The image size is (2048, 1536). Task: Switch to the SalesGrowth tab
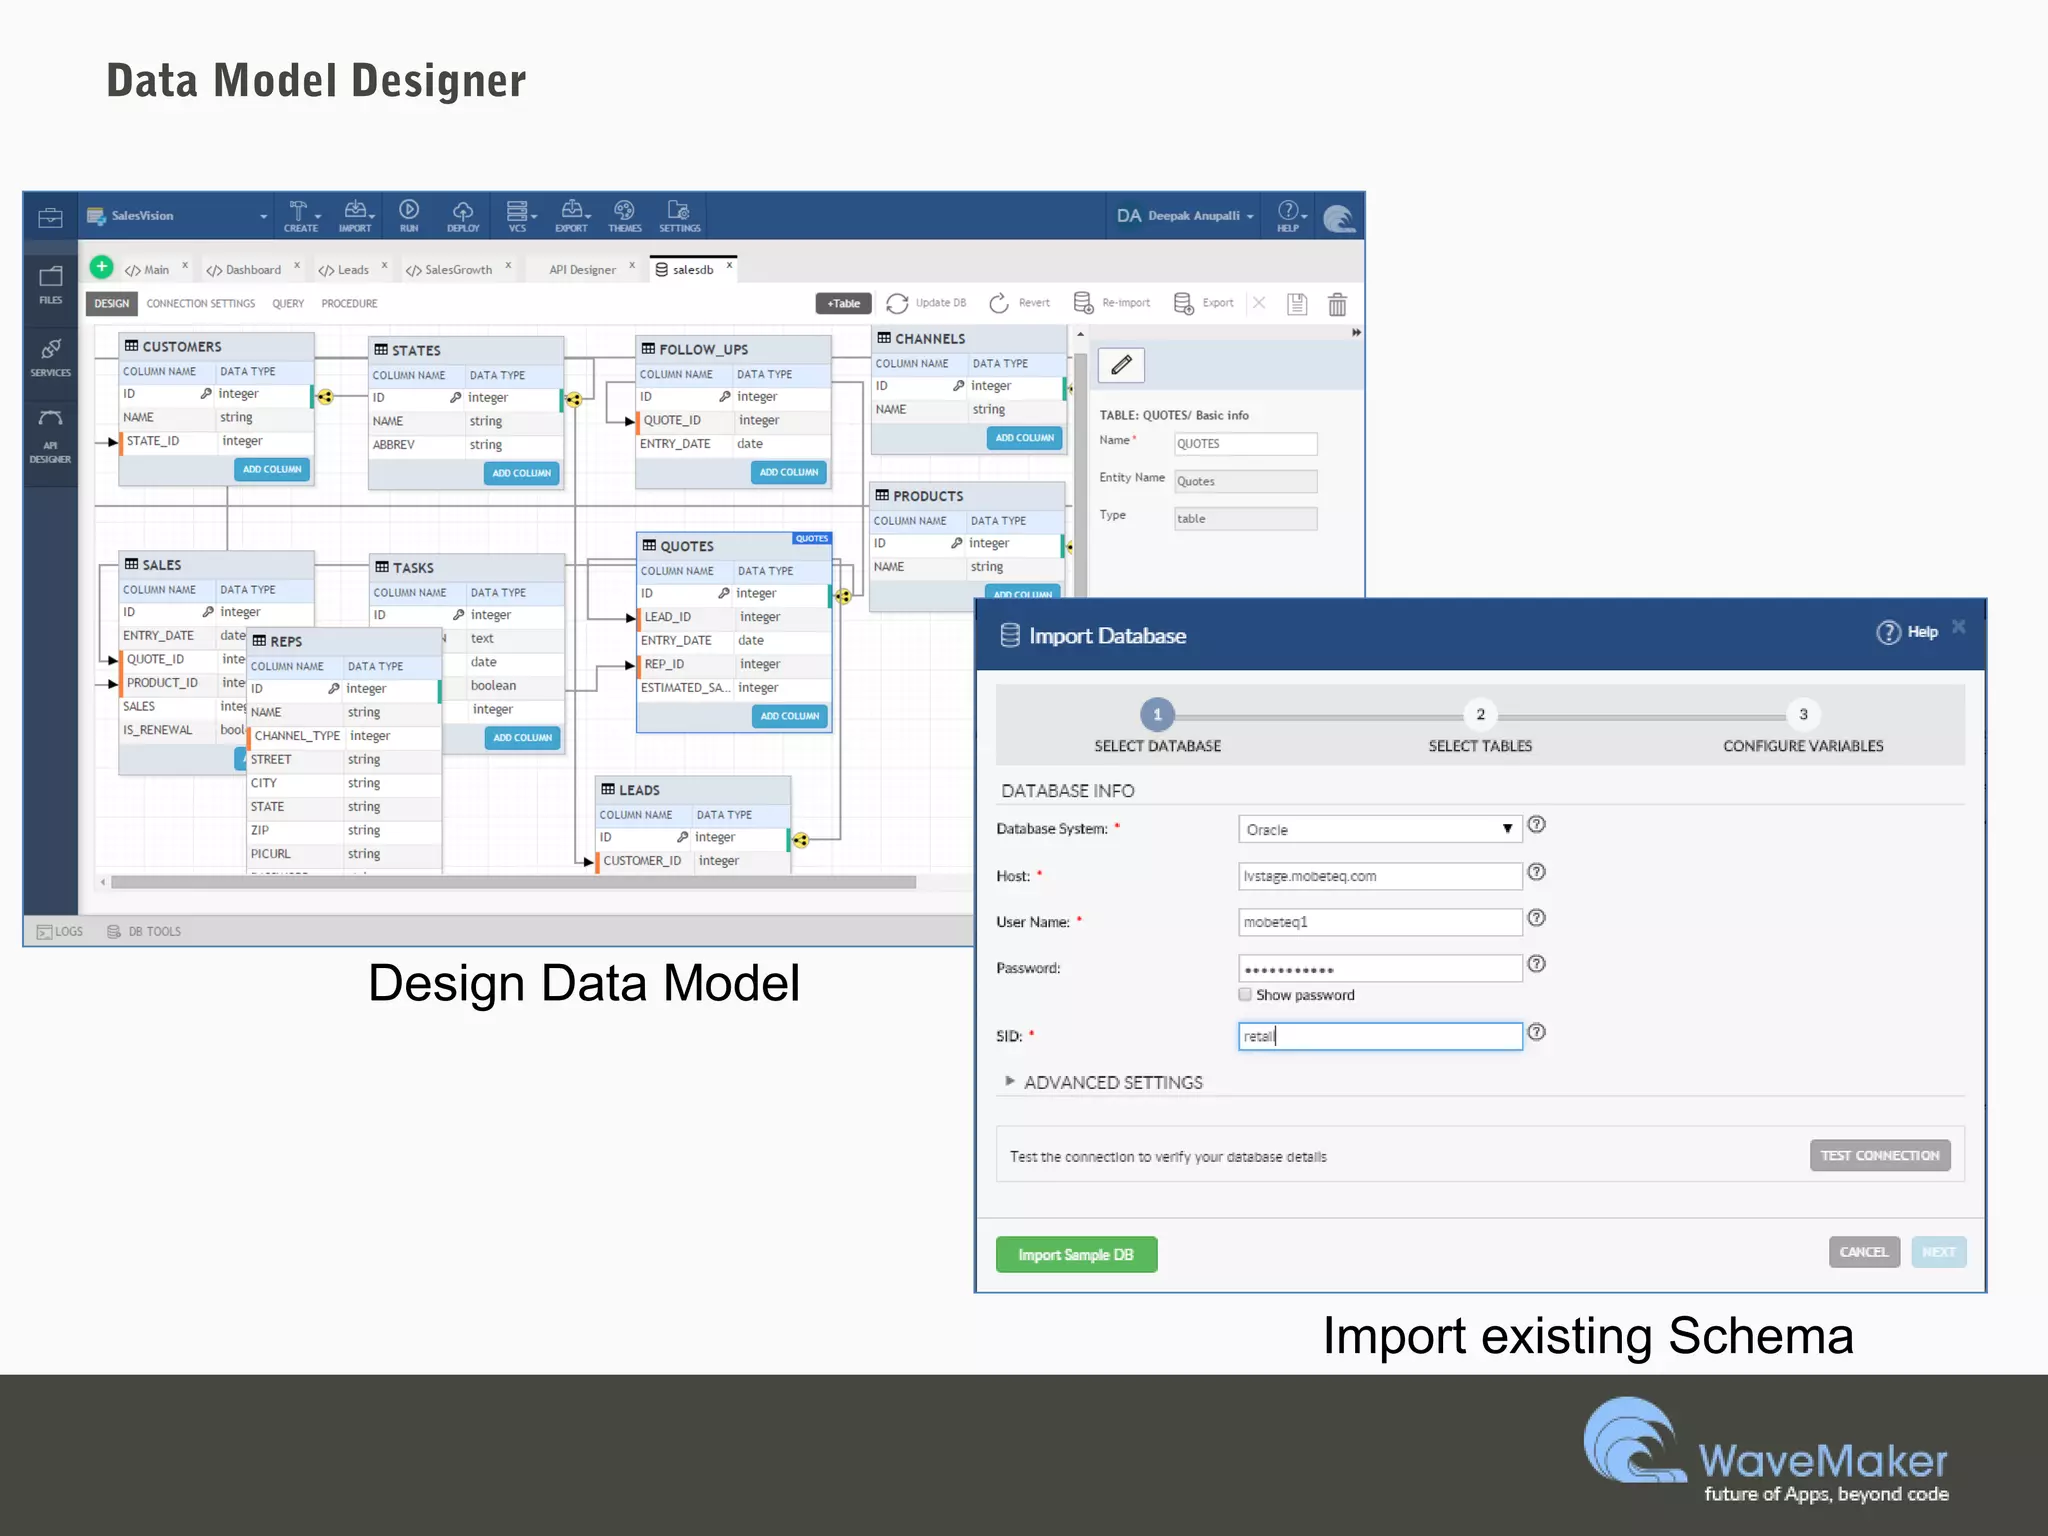(449, 270)
